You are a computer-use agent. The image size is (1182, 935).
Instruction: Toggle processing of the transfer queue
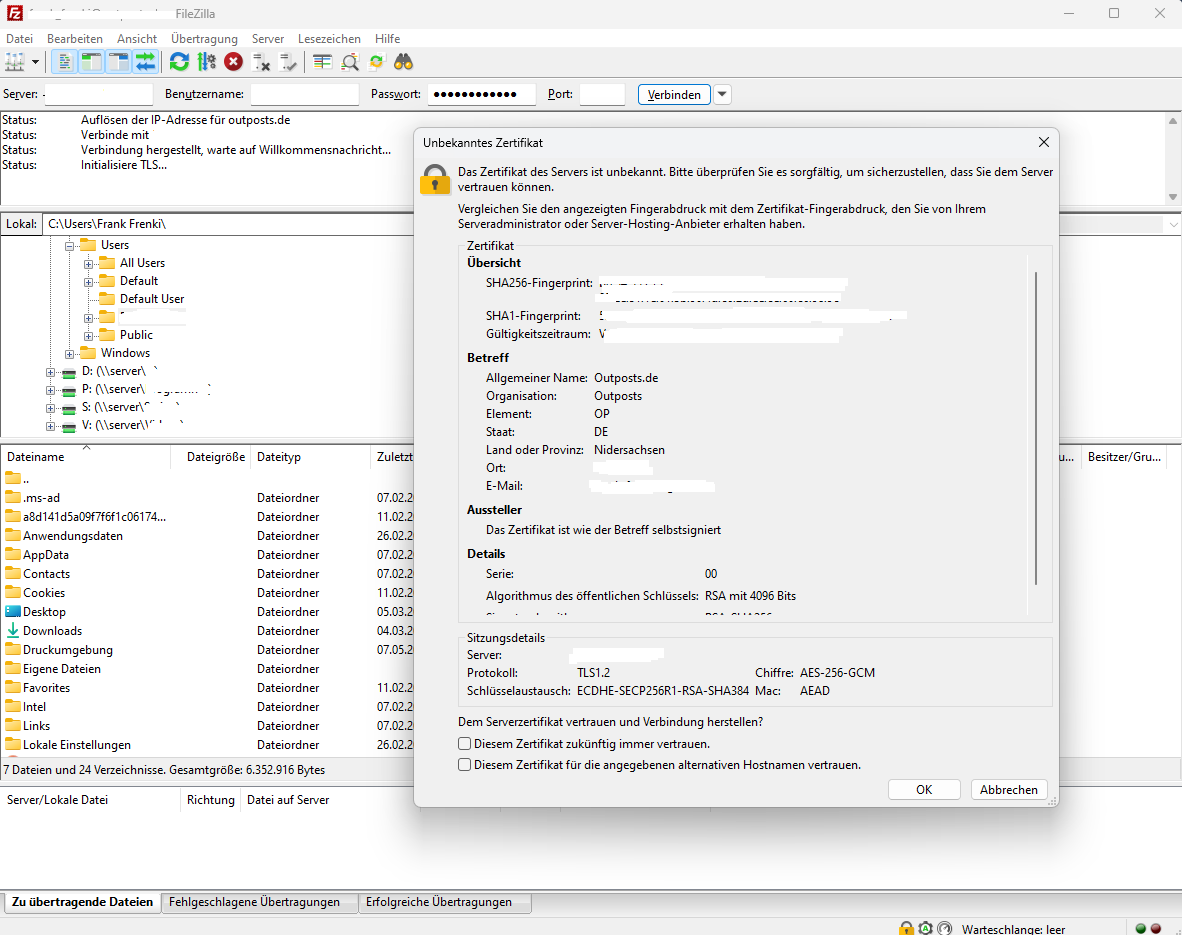coord(207,63)
